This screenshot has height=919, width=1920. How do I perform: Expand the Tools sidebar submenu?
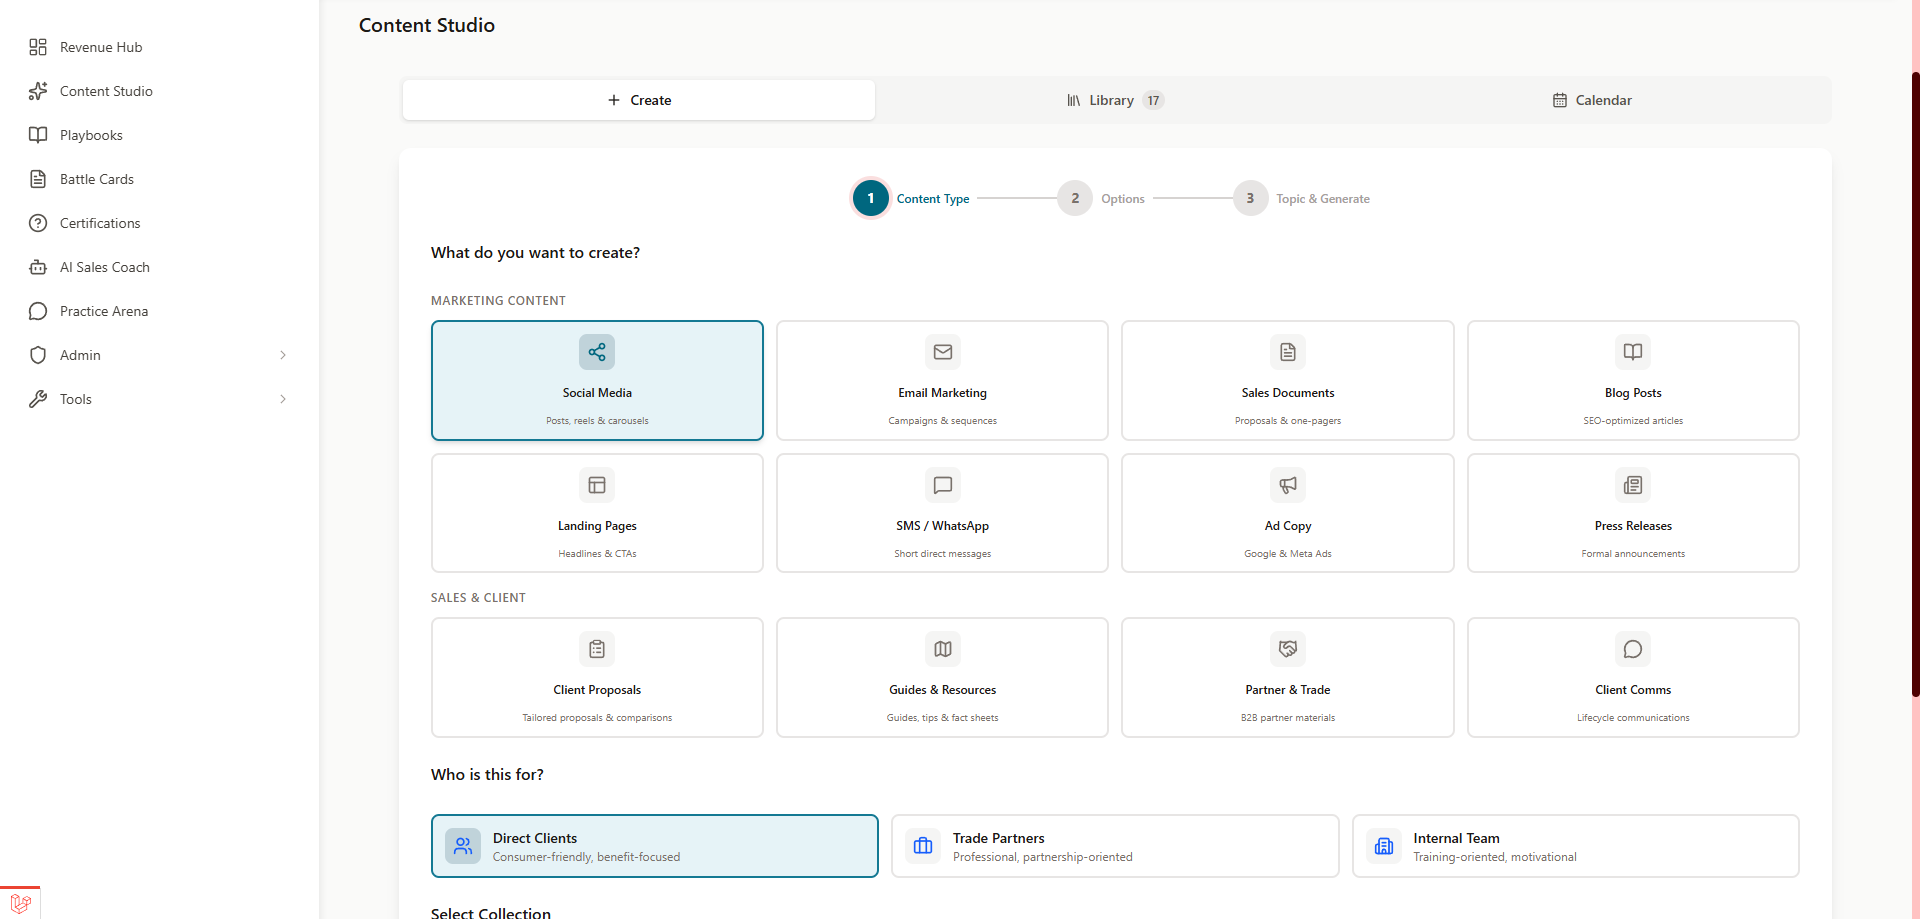pos(283,399)
